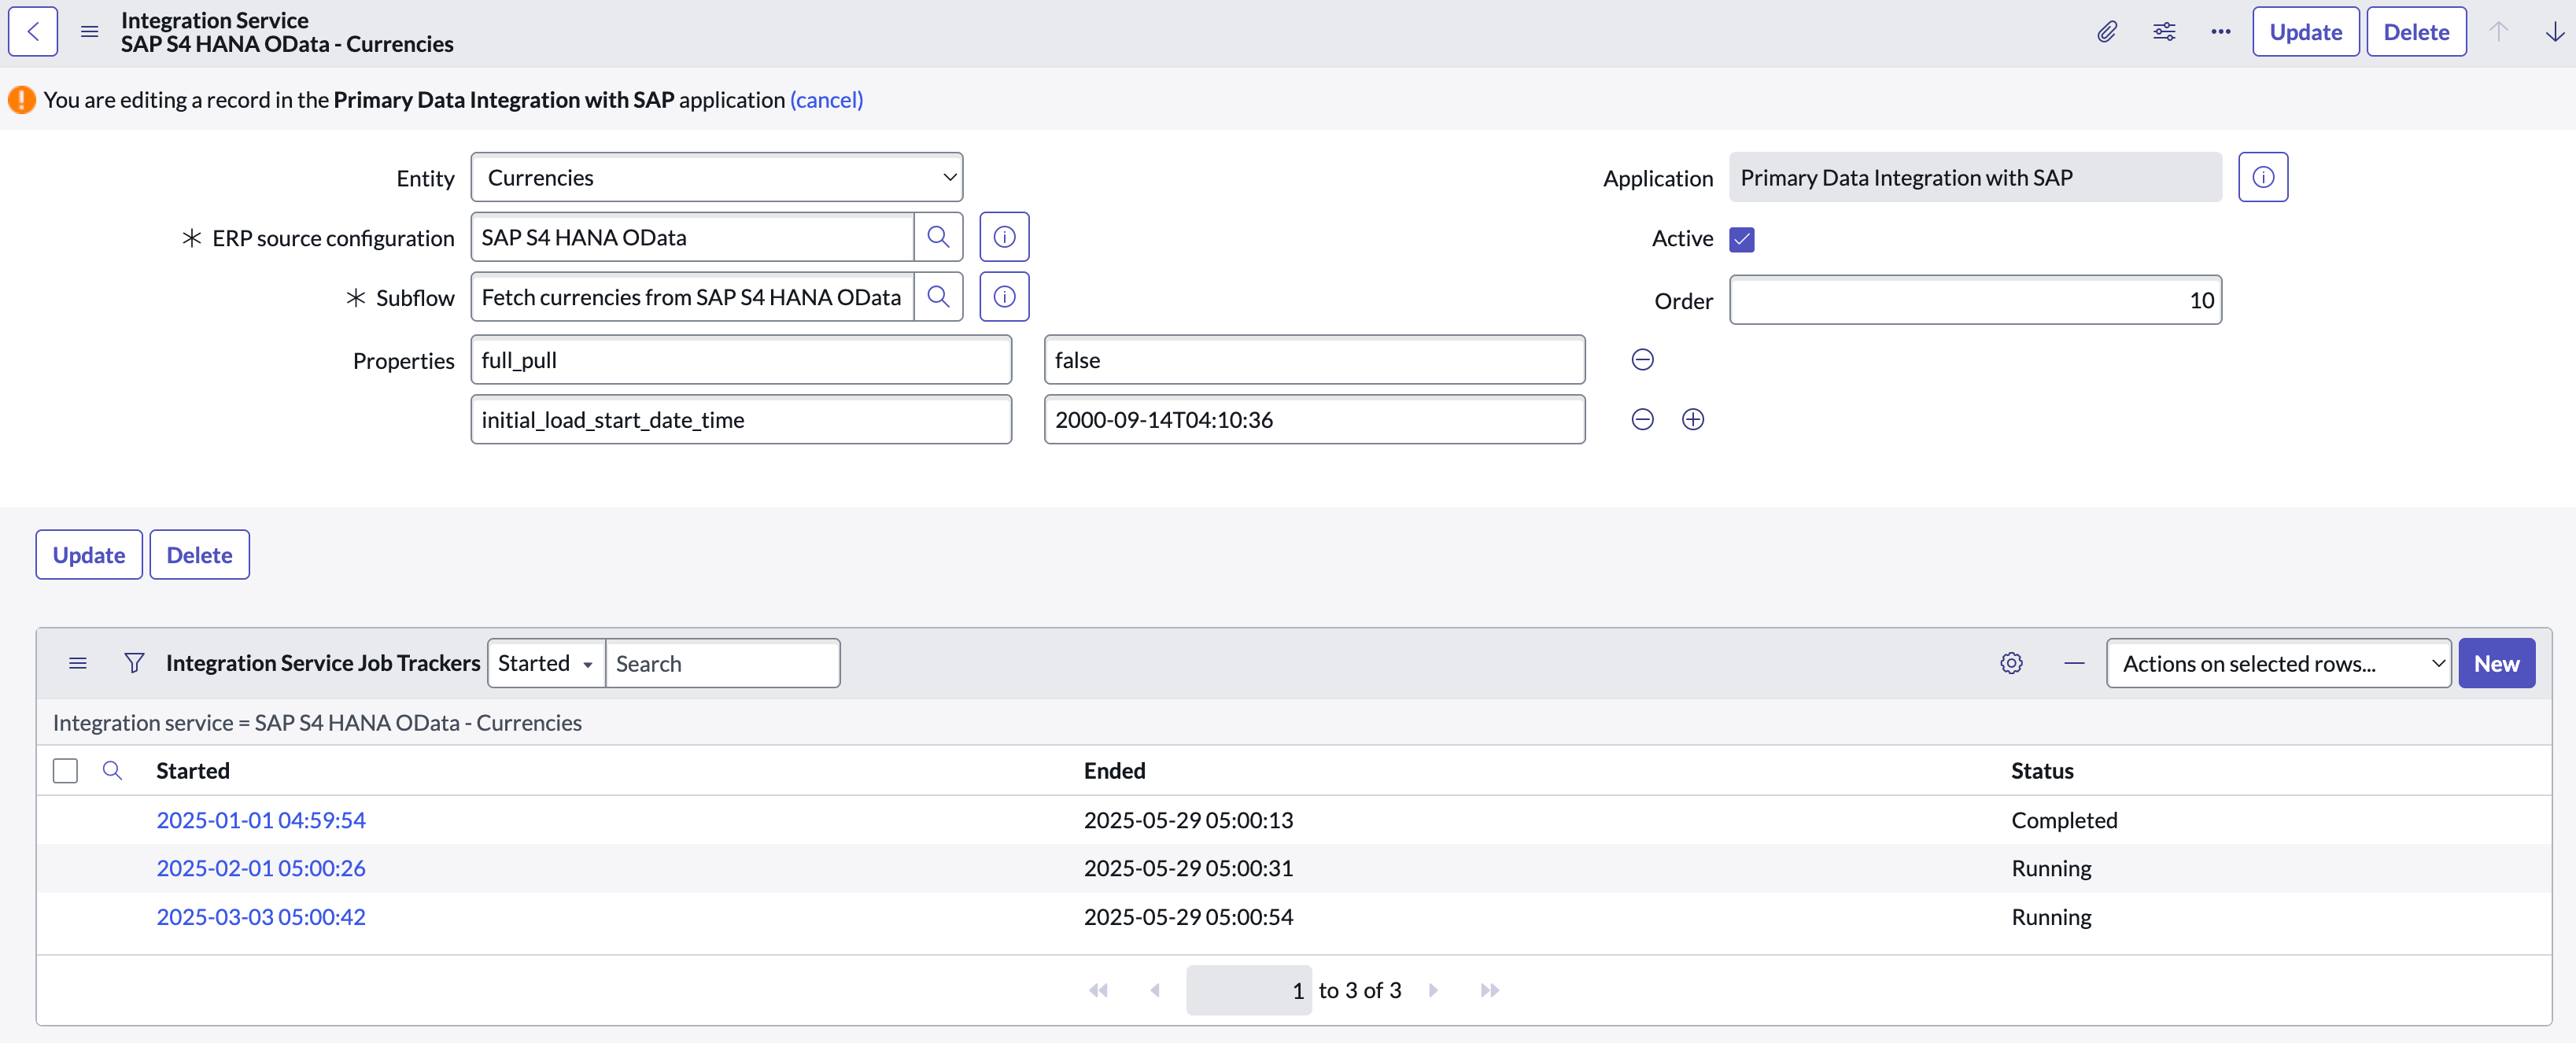The image size is (2576, 1043).
Task: Go to previous record with up arrow
Action: [2498, 32]
